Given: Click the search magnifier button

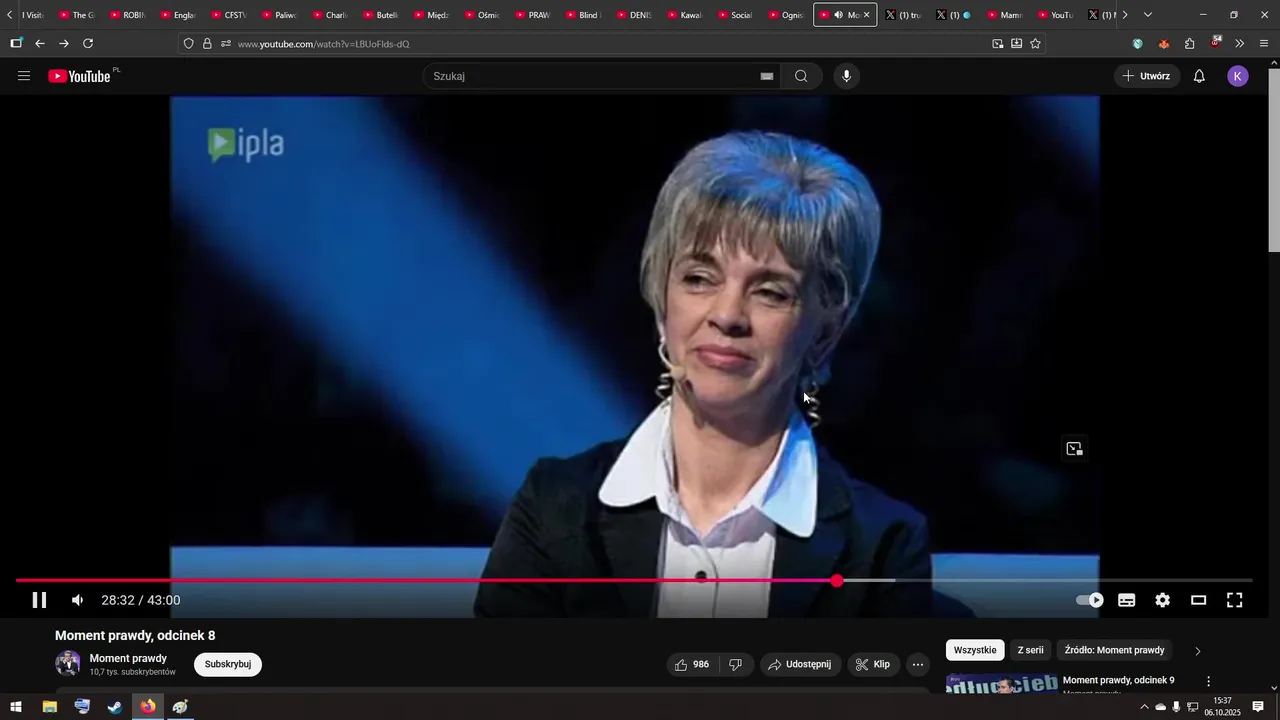Looking at the screenshot, I should click(801, 76).
